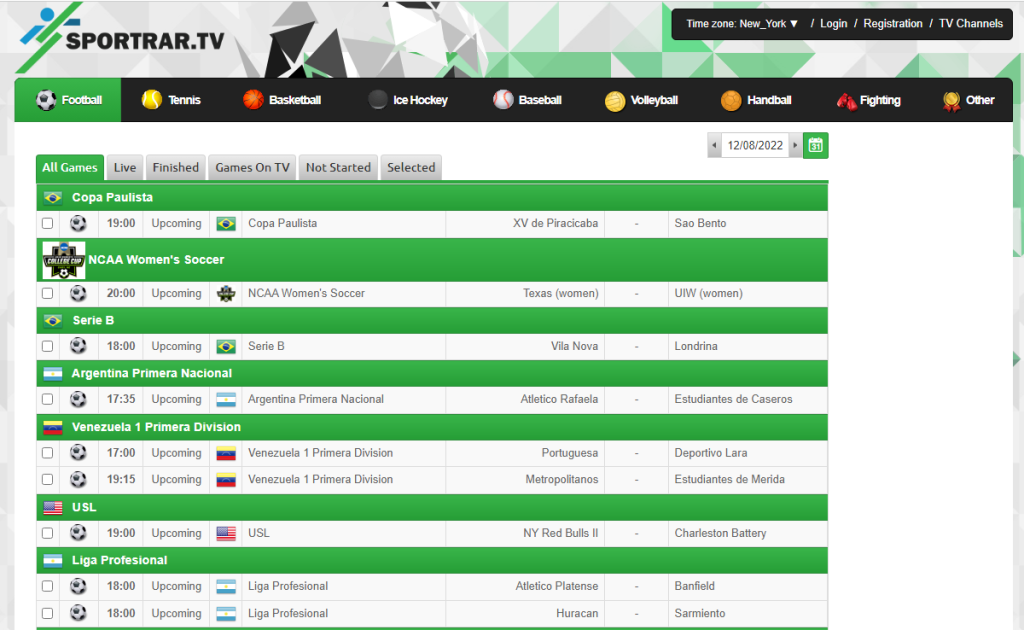Open the Football sport tab

tap(68, 100)
